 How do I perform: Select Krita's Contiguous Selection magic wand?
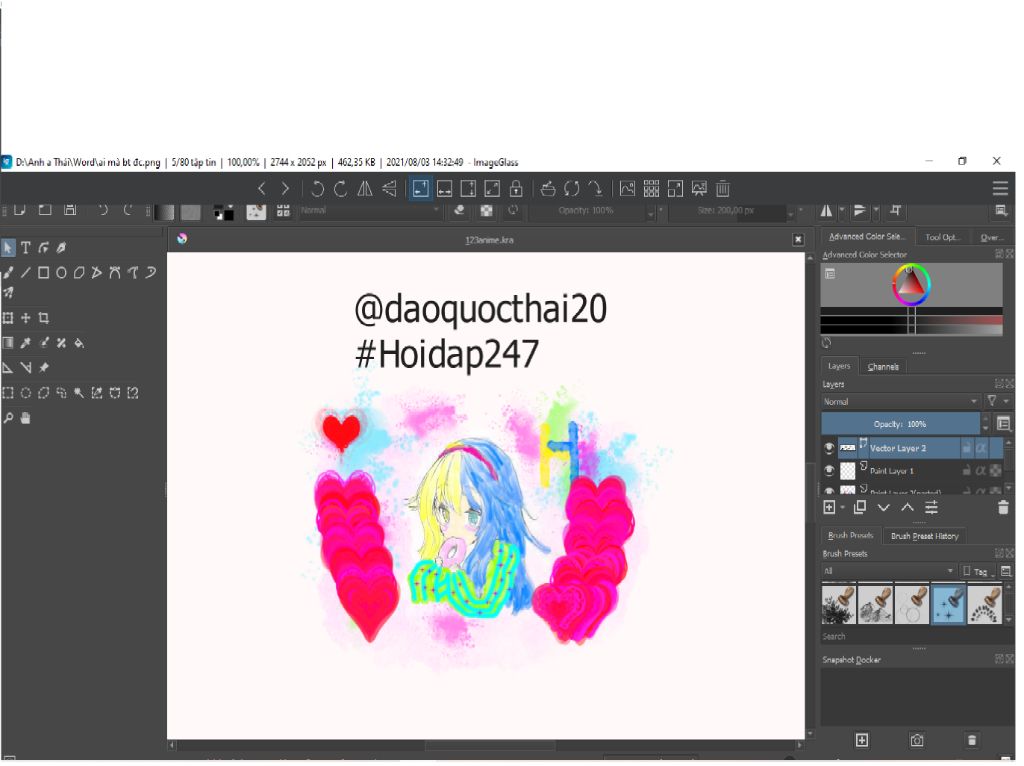pyautogui.click(x=79, y=394)
